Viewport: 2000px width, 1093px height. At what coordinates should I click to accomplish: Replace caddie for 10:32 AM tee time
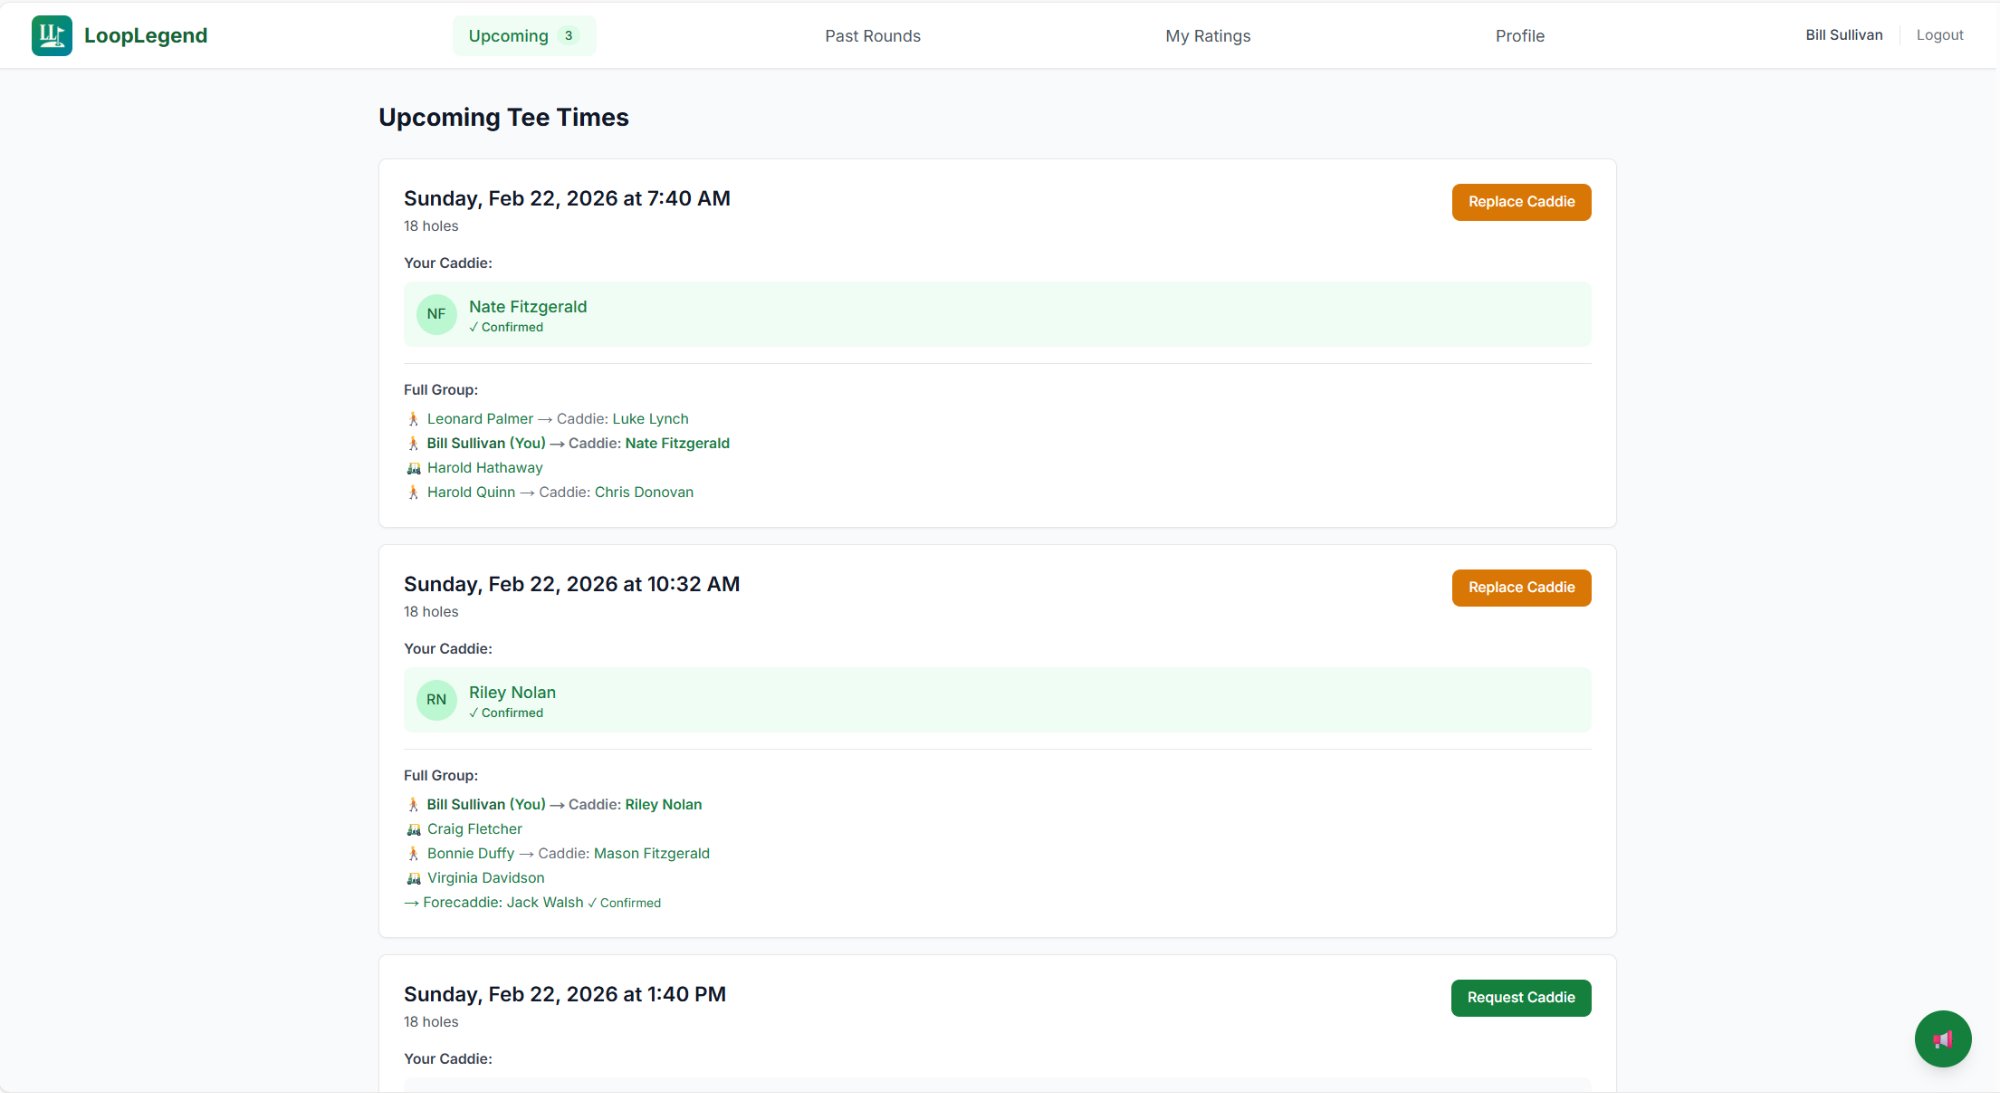[x=1520, y=588]
